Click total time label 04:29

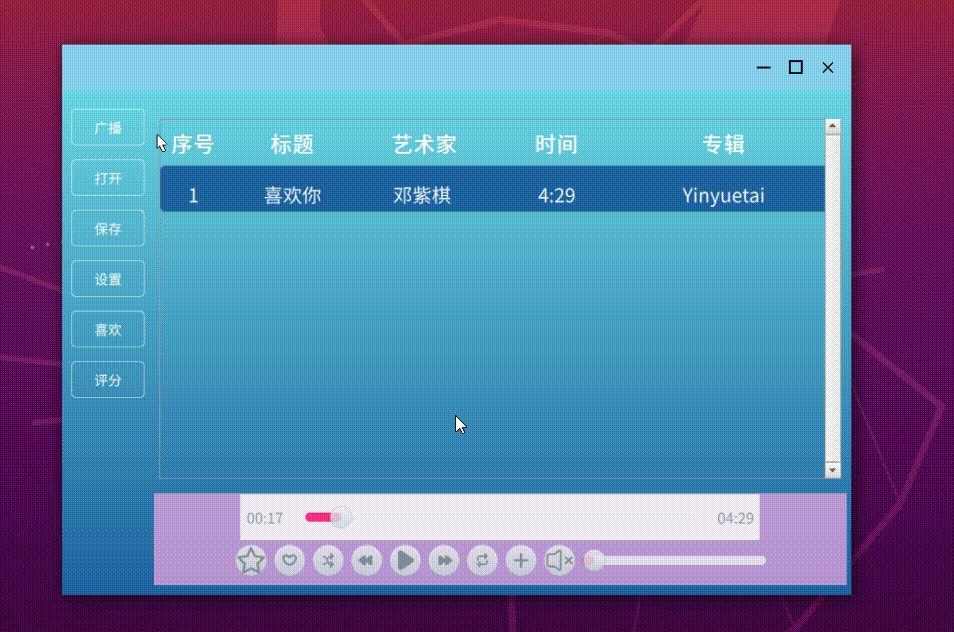click(x=735, y=518)
